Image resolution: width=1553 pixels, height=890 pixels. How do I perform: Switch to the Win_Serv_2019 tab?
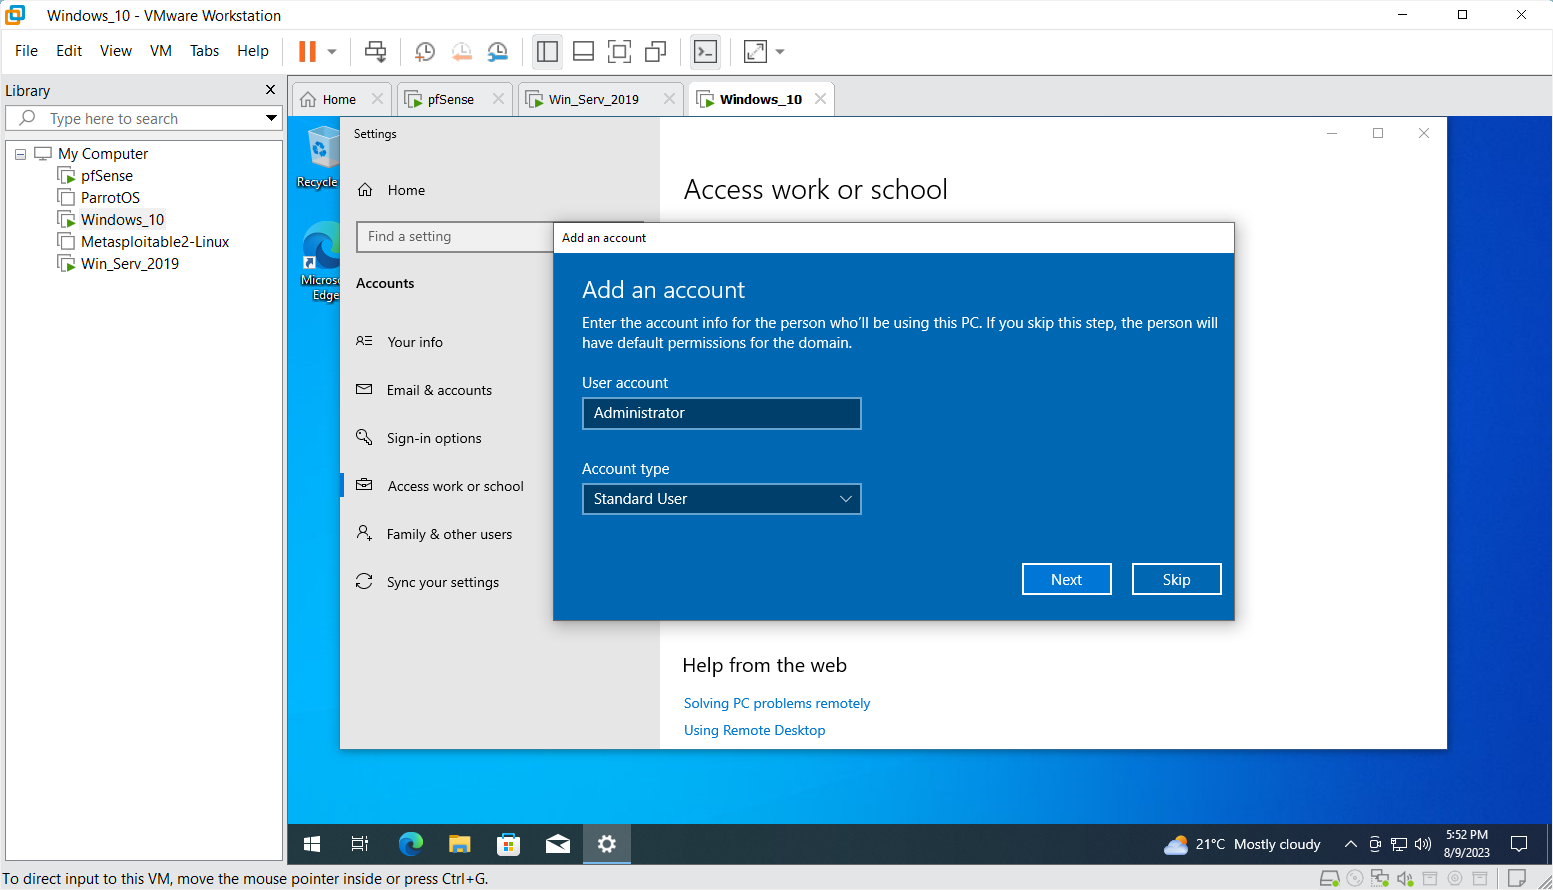593,99
